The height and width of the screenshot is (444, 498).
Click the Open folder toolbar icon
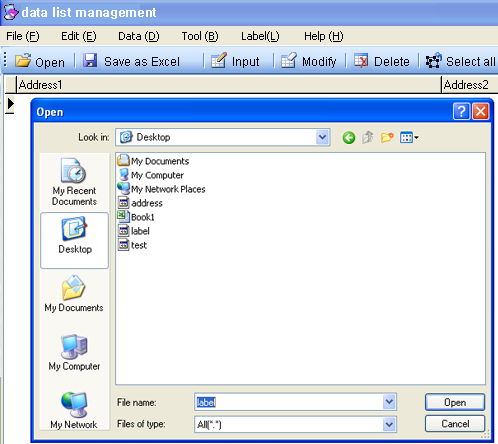23,61
